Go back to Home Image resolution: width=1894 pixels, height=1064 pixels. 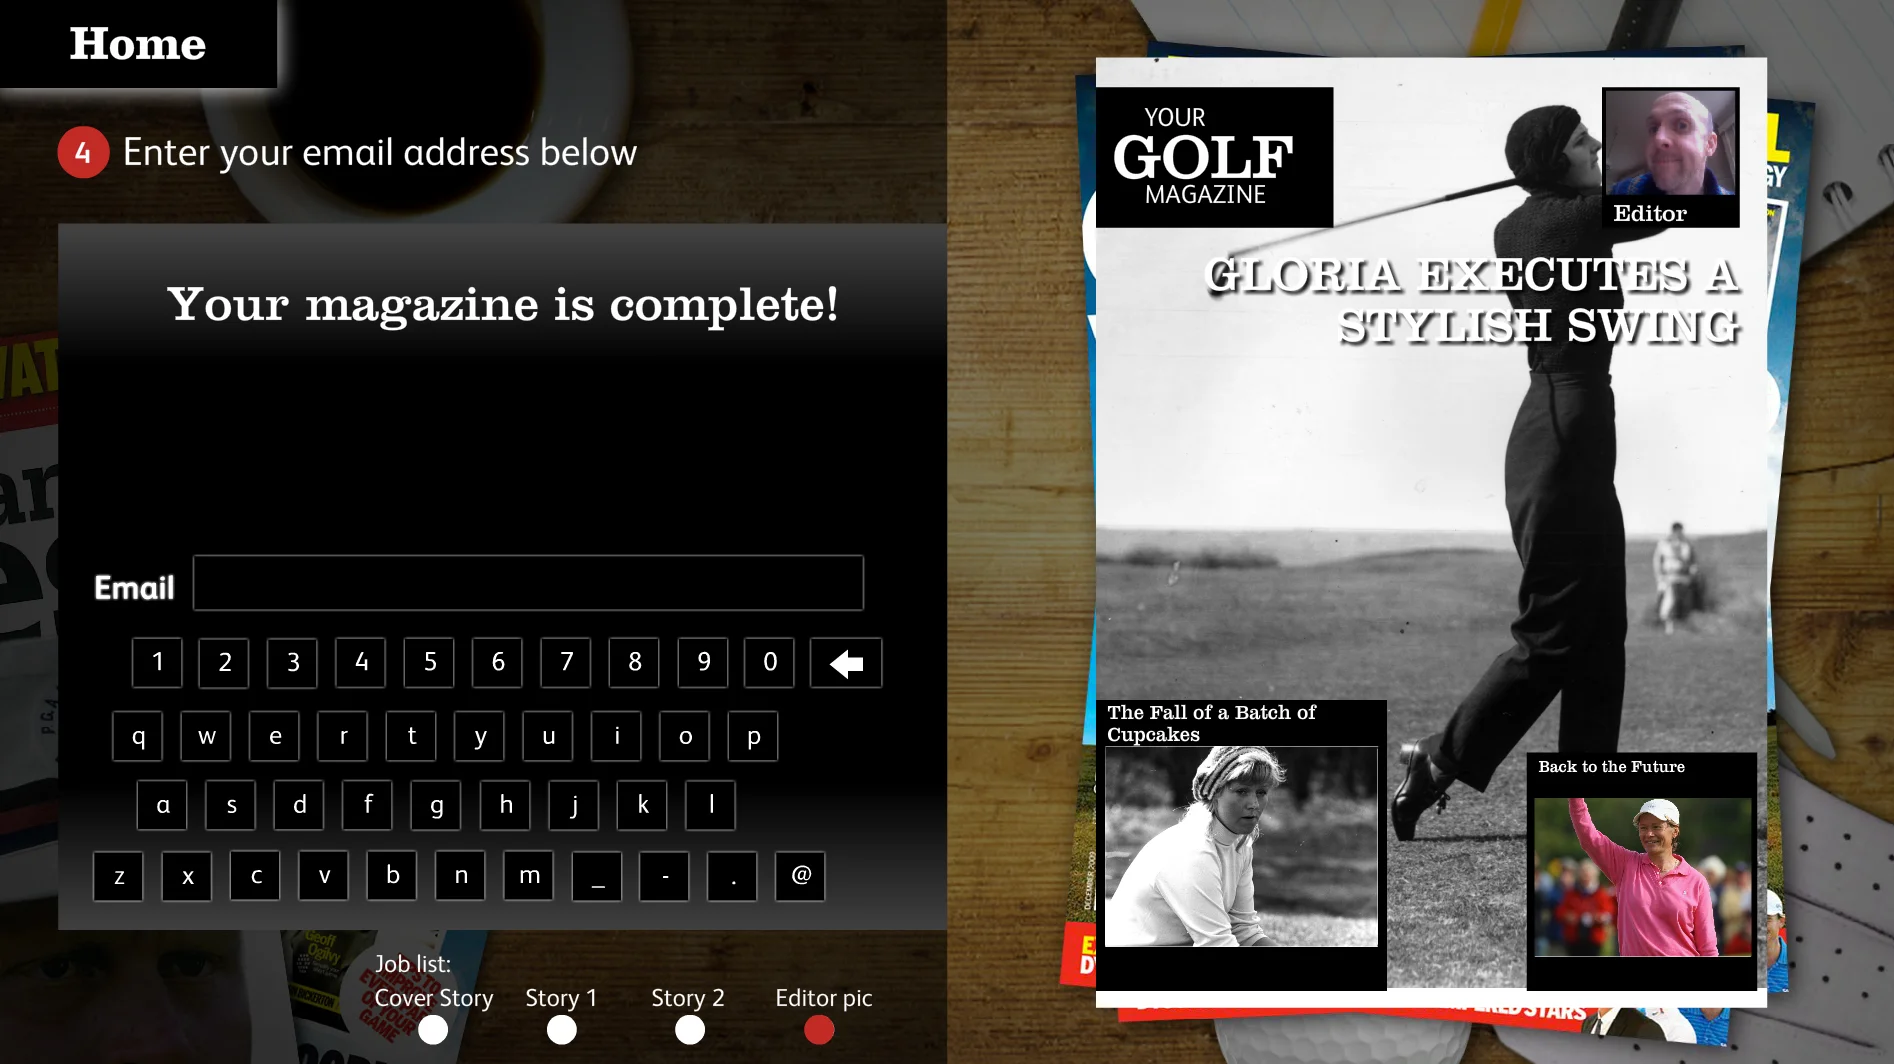click(138, 43)
